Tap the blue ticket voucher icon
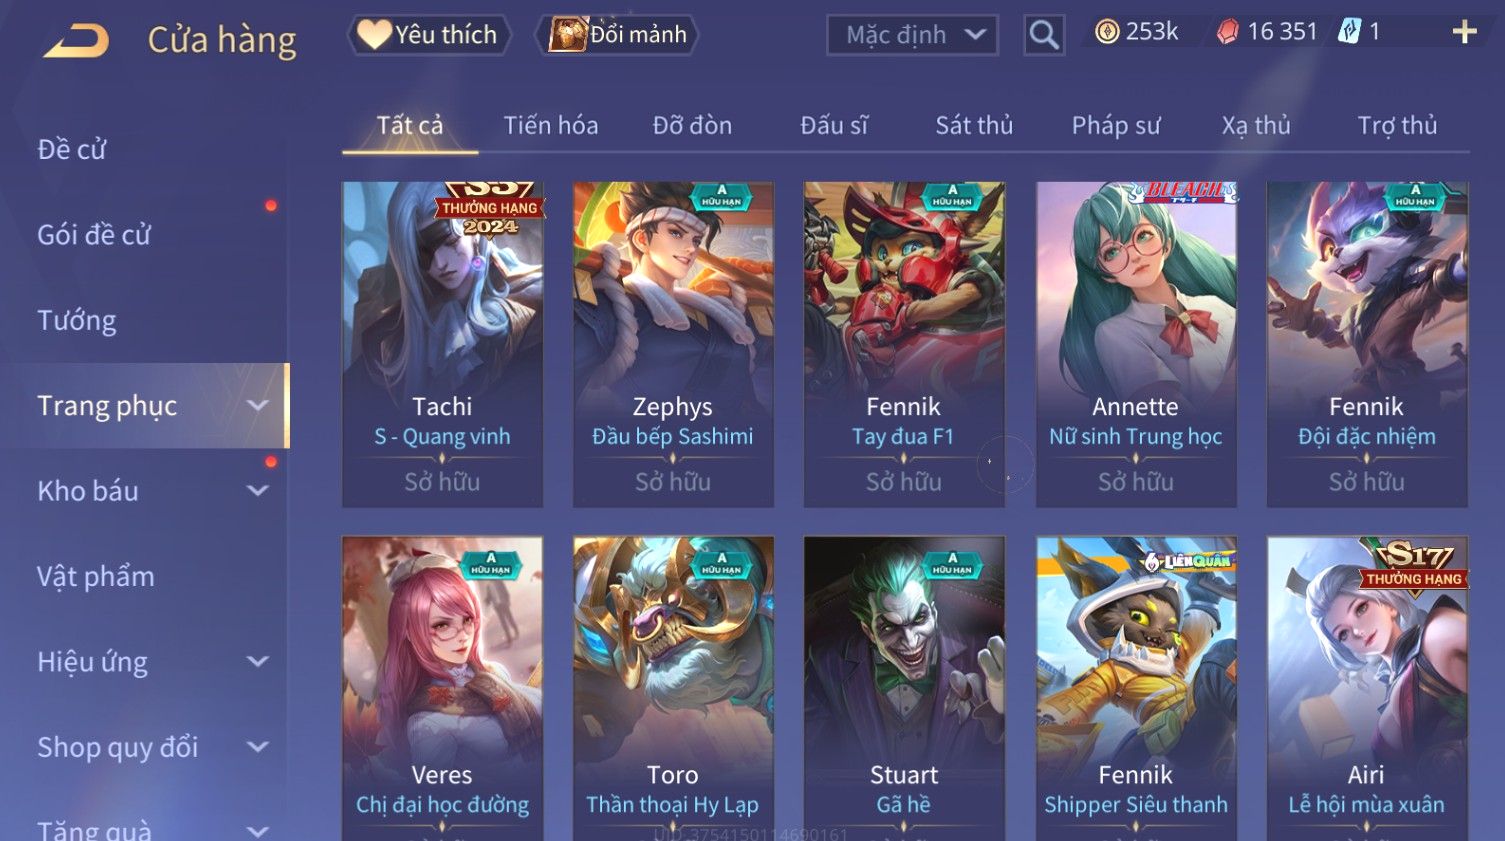The image size is (1505, 841). click(x=1350, y=32)
